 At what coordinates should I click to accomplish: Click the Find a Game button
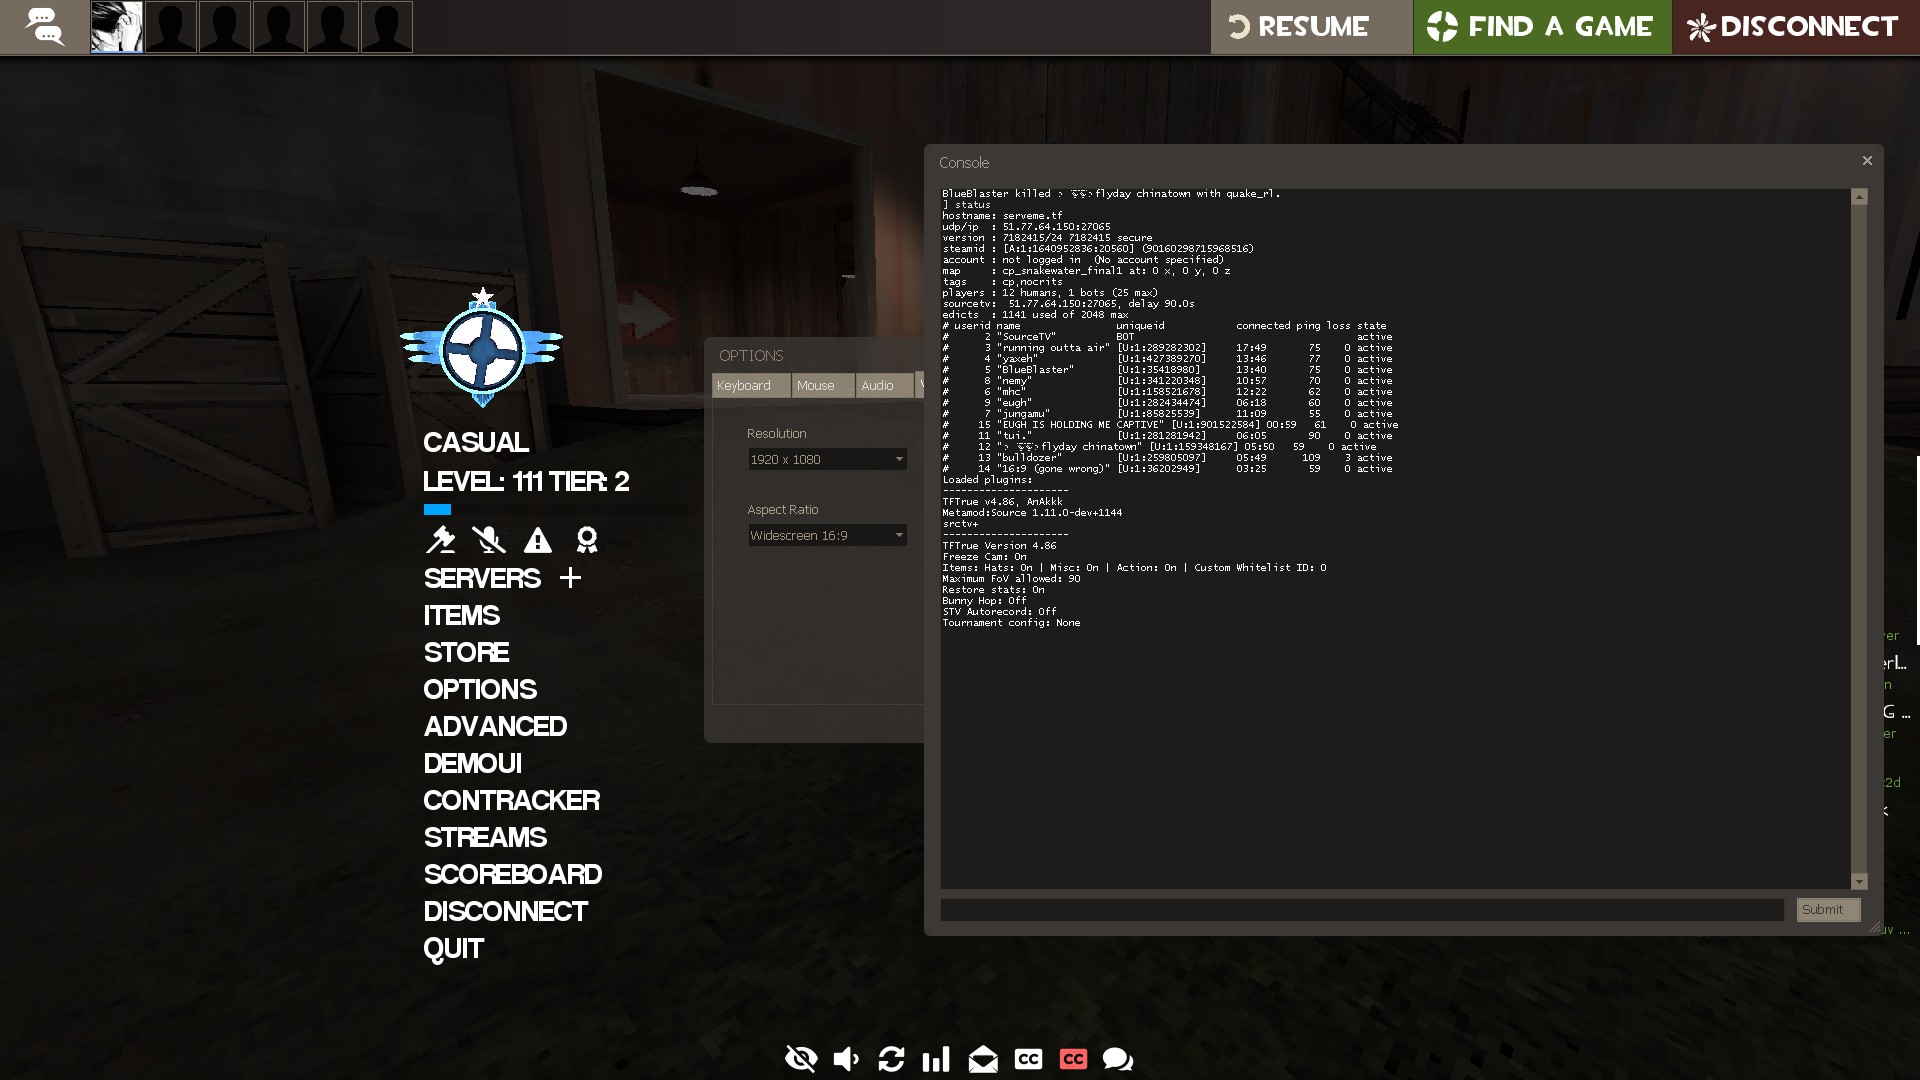click(x=1541, y=27)
